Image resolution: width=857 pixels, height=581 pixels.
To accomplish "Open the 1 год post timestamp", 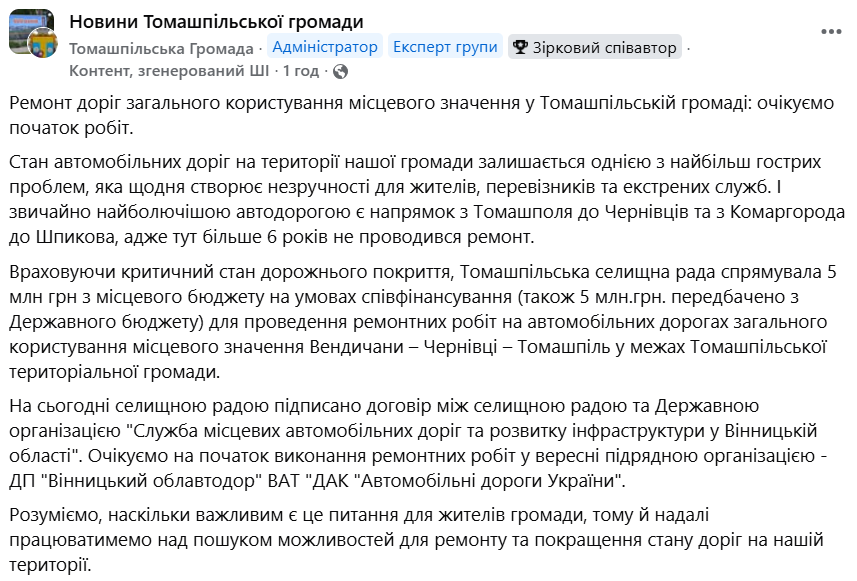I will coord(301,71).
